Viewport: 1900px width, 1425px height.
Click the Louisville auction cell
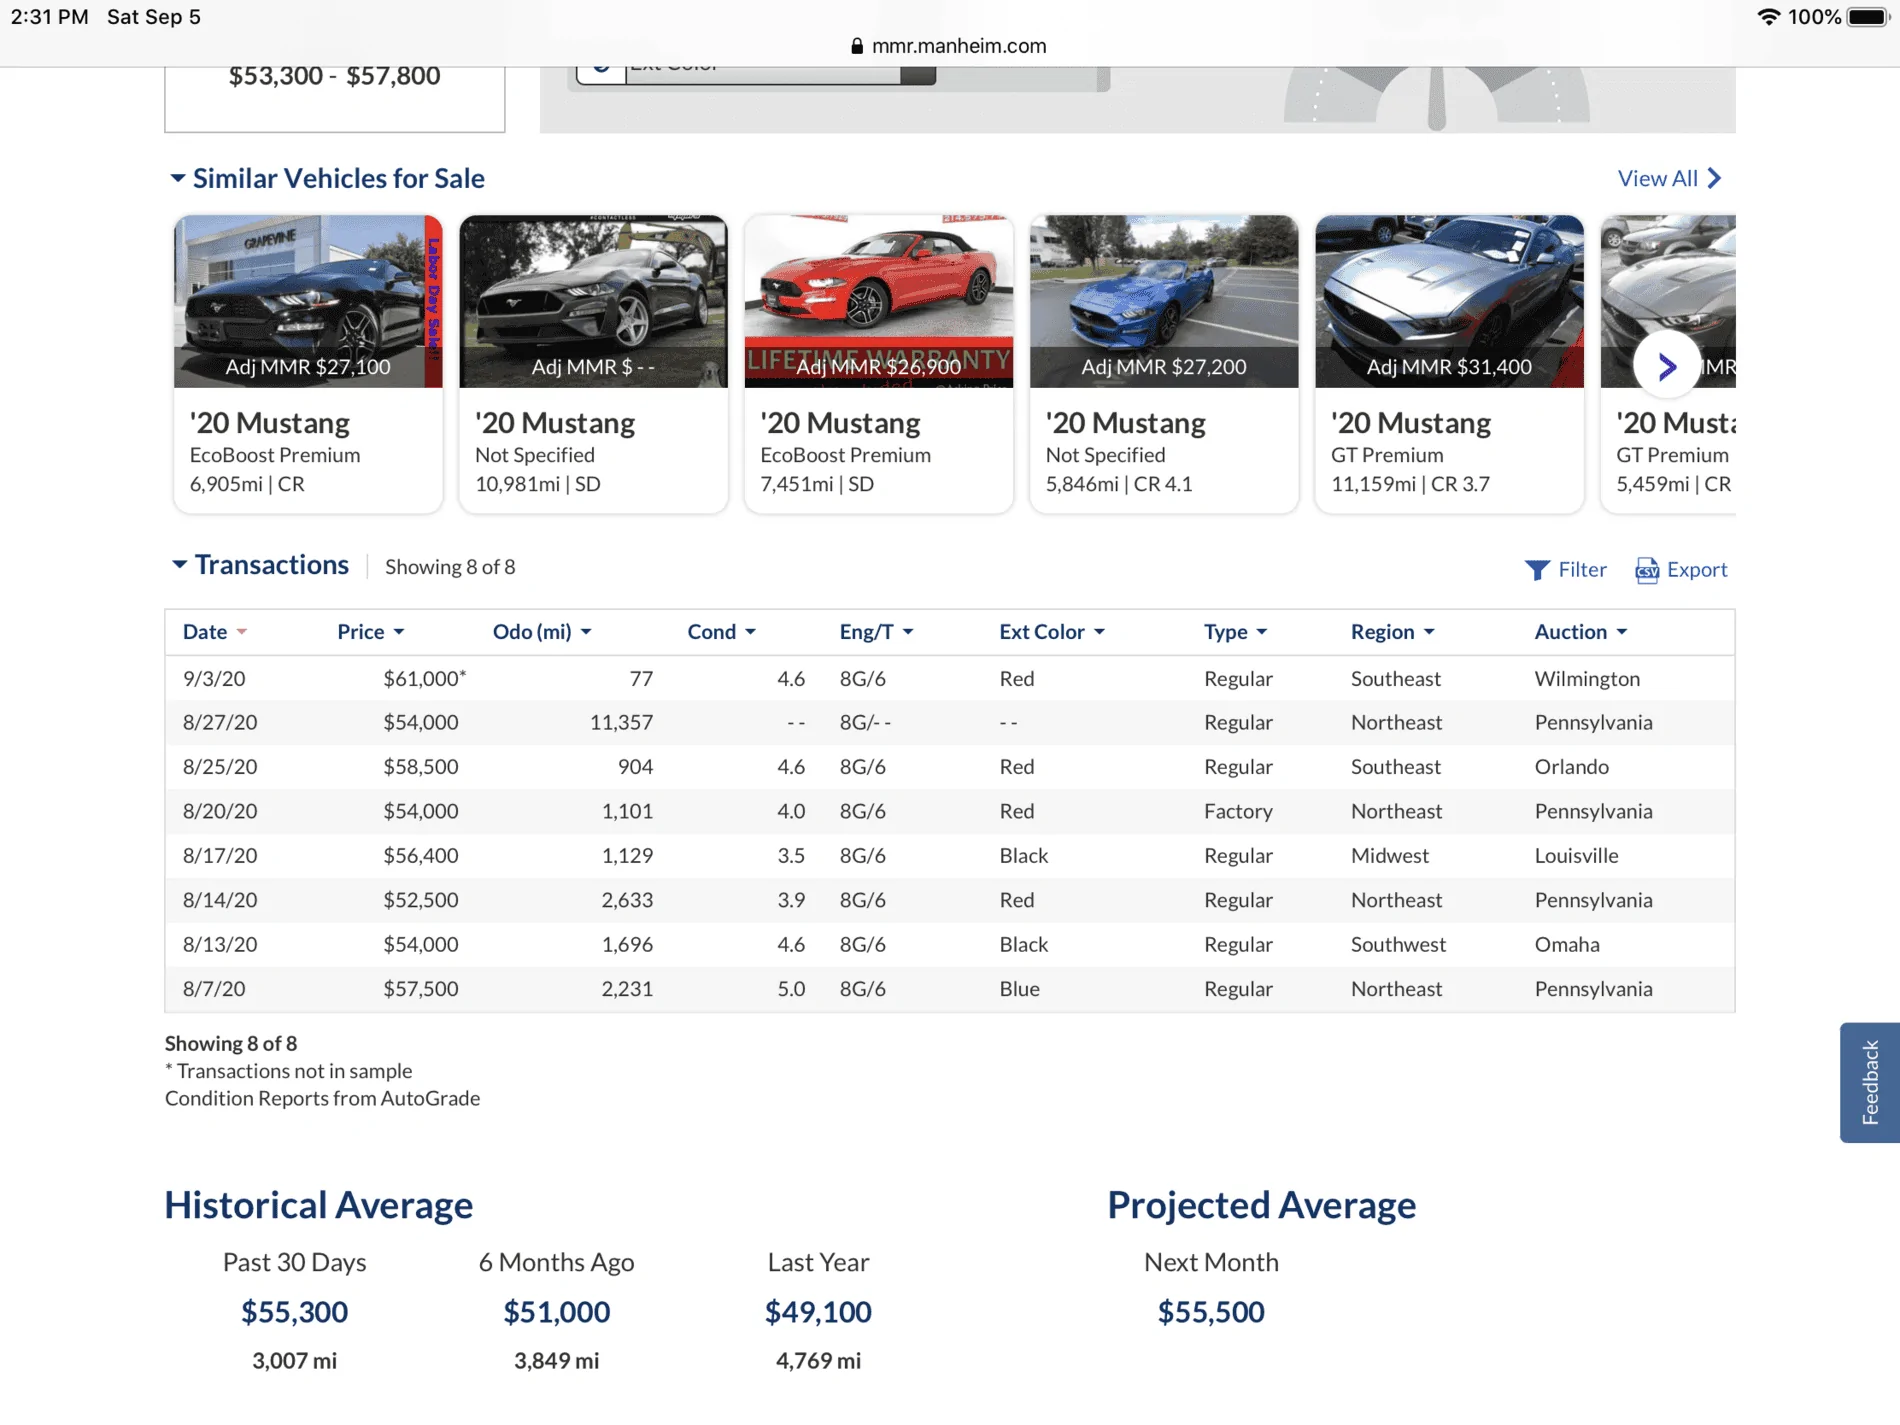(x=1576, y=856)
